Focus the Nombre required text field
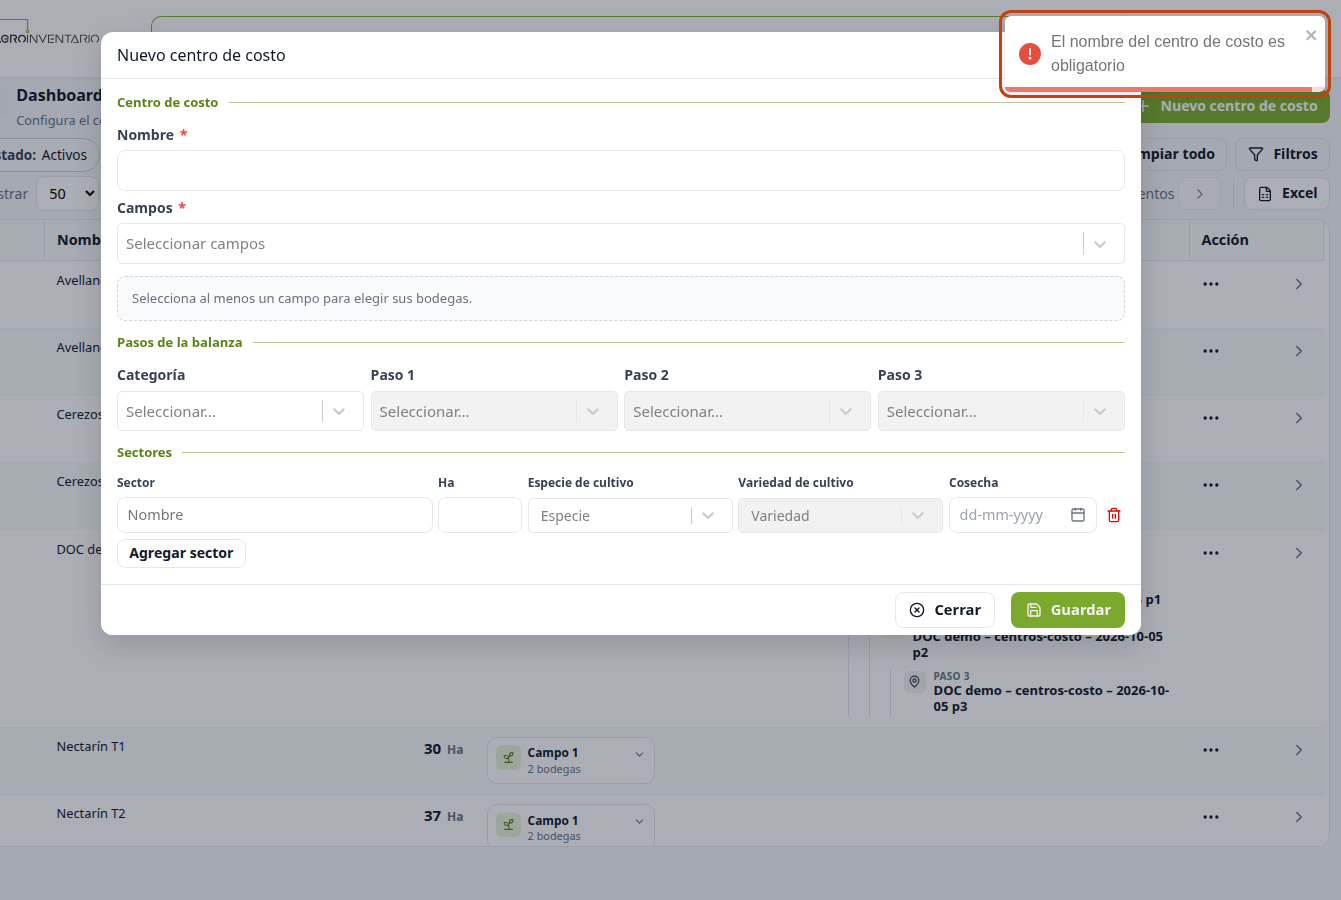Viewport: 1341px width, 900px height. (x=621, y=171)
